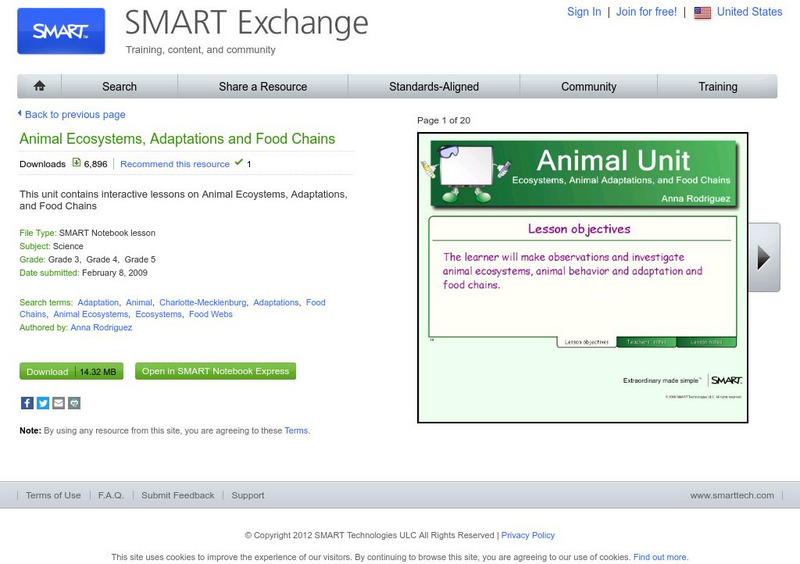Click the home icon in navigation bar

pos(40,86)
